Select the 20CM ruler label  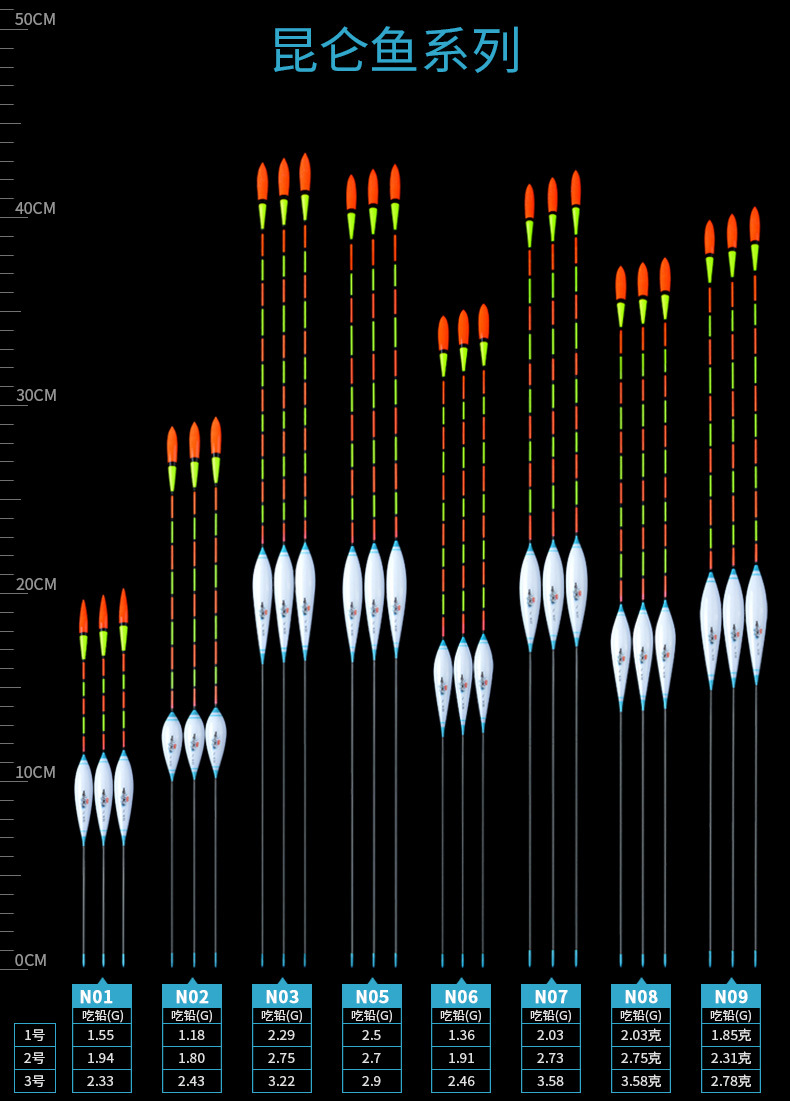click(36, 584)
